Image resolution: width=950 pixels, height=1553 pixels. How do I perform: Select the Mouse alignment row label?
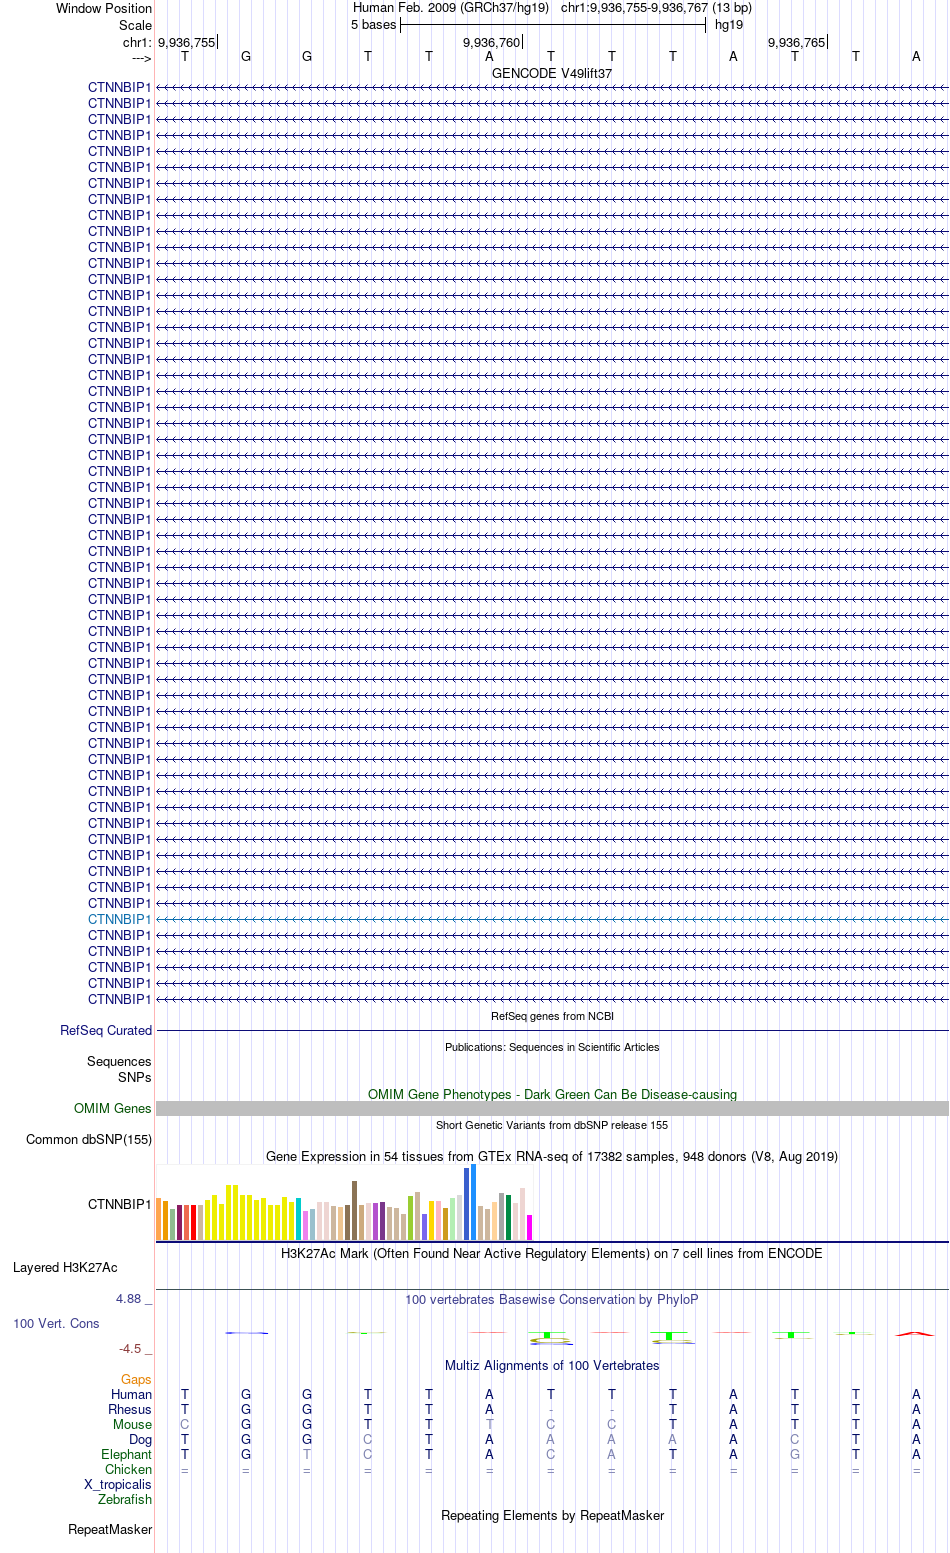point(133,1424)
